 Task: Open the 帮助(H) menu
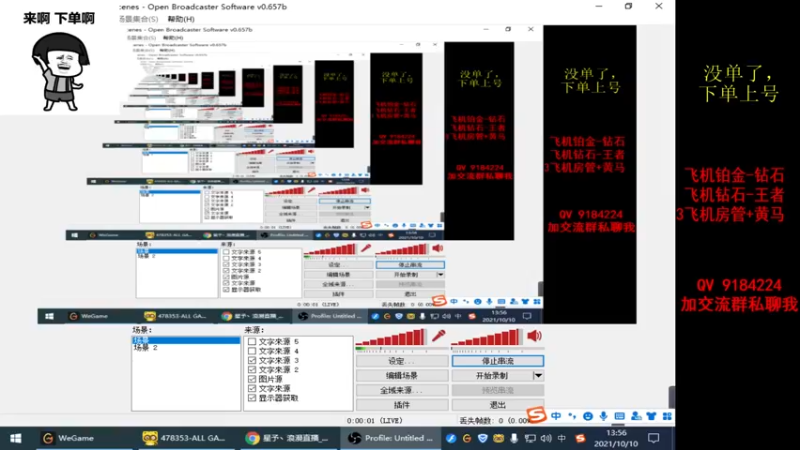[x=181, y=19]
